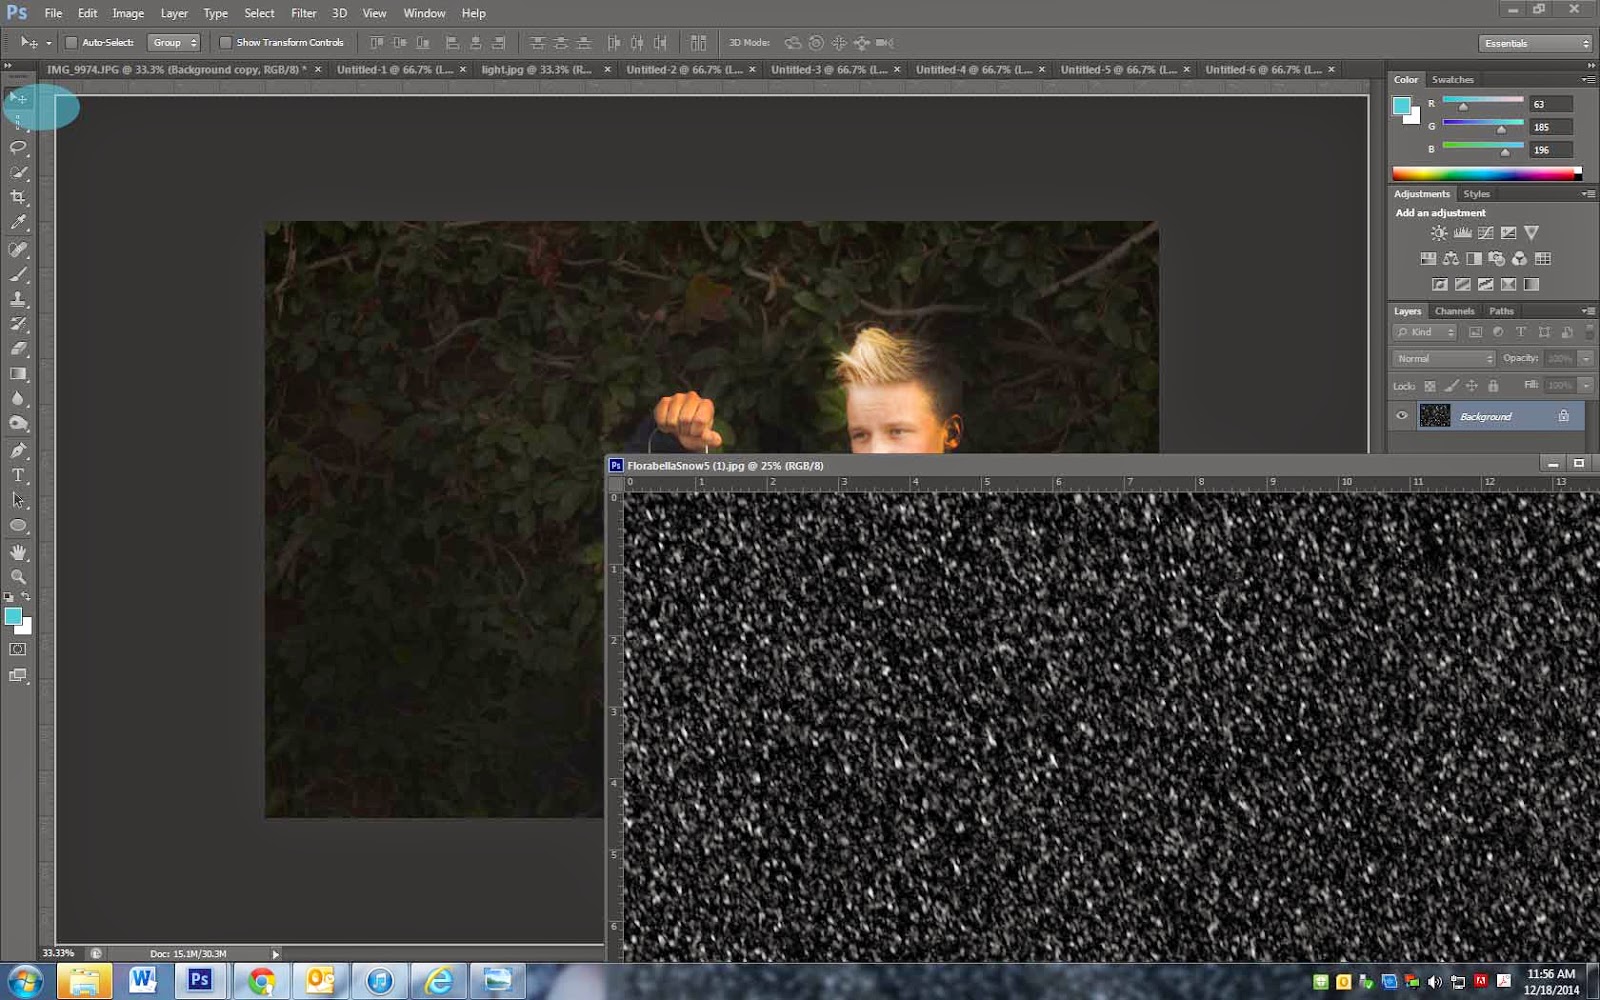Open the Window menu
The image size is (1600, 1000).
tap(424, 13)
